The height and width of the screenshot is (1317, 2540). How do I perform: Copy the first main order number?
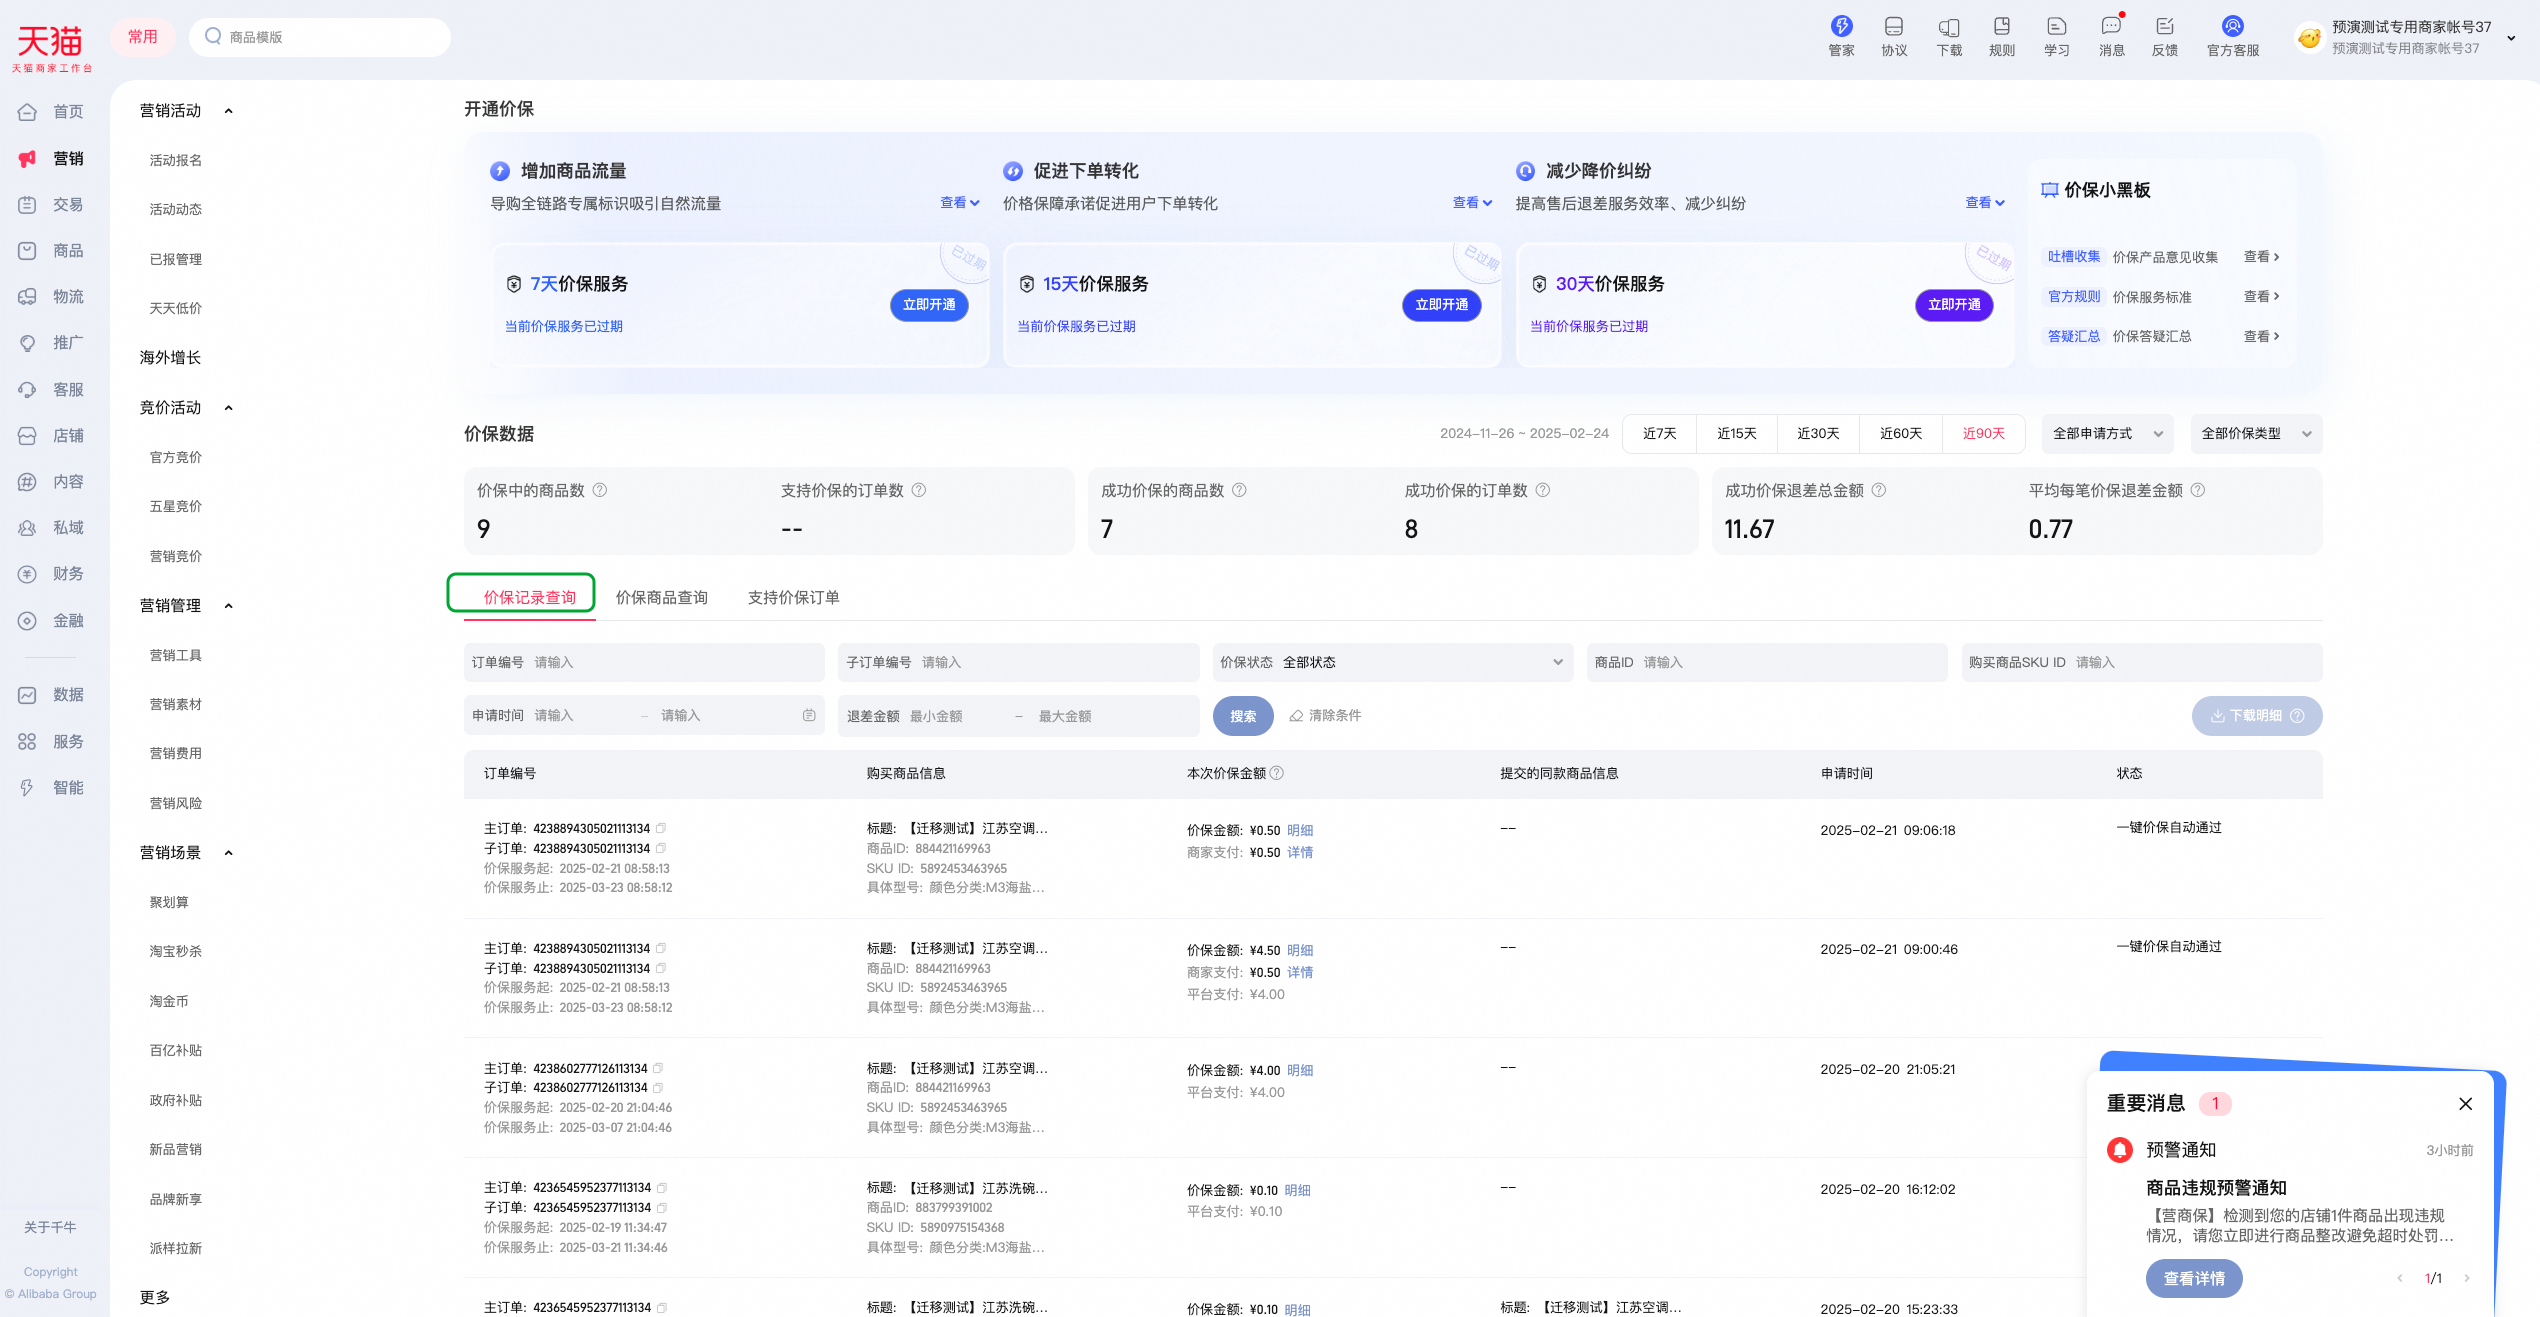(x=661, y=828)
